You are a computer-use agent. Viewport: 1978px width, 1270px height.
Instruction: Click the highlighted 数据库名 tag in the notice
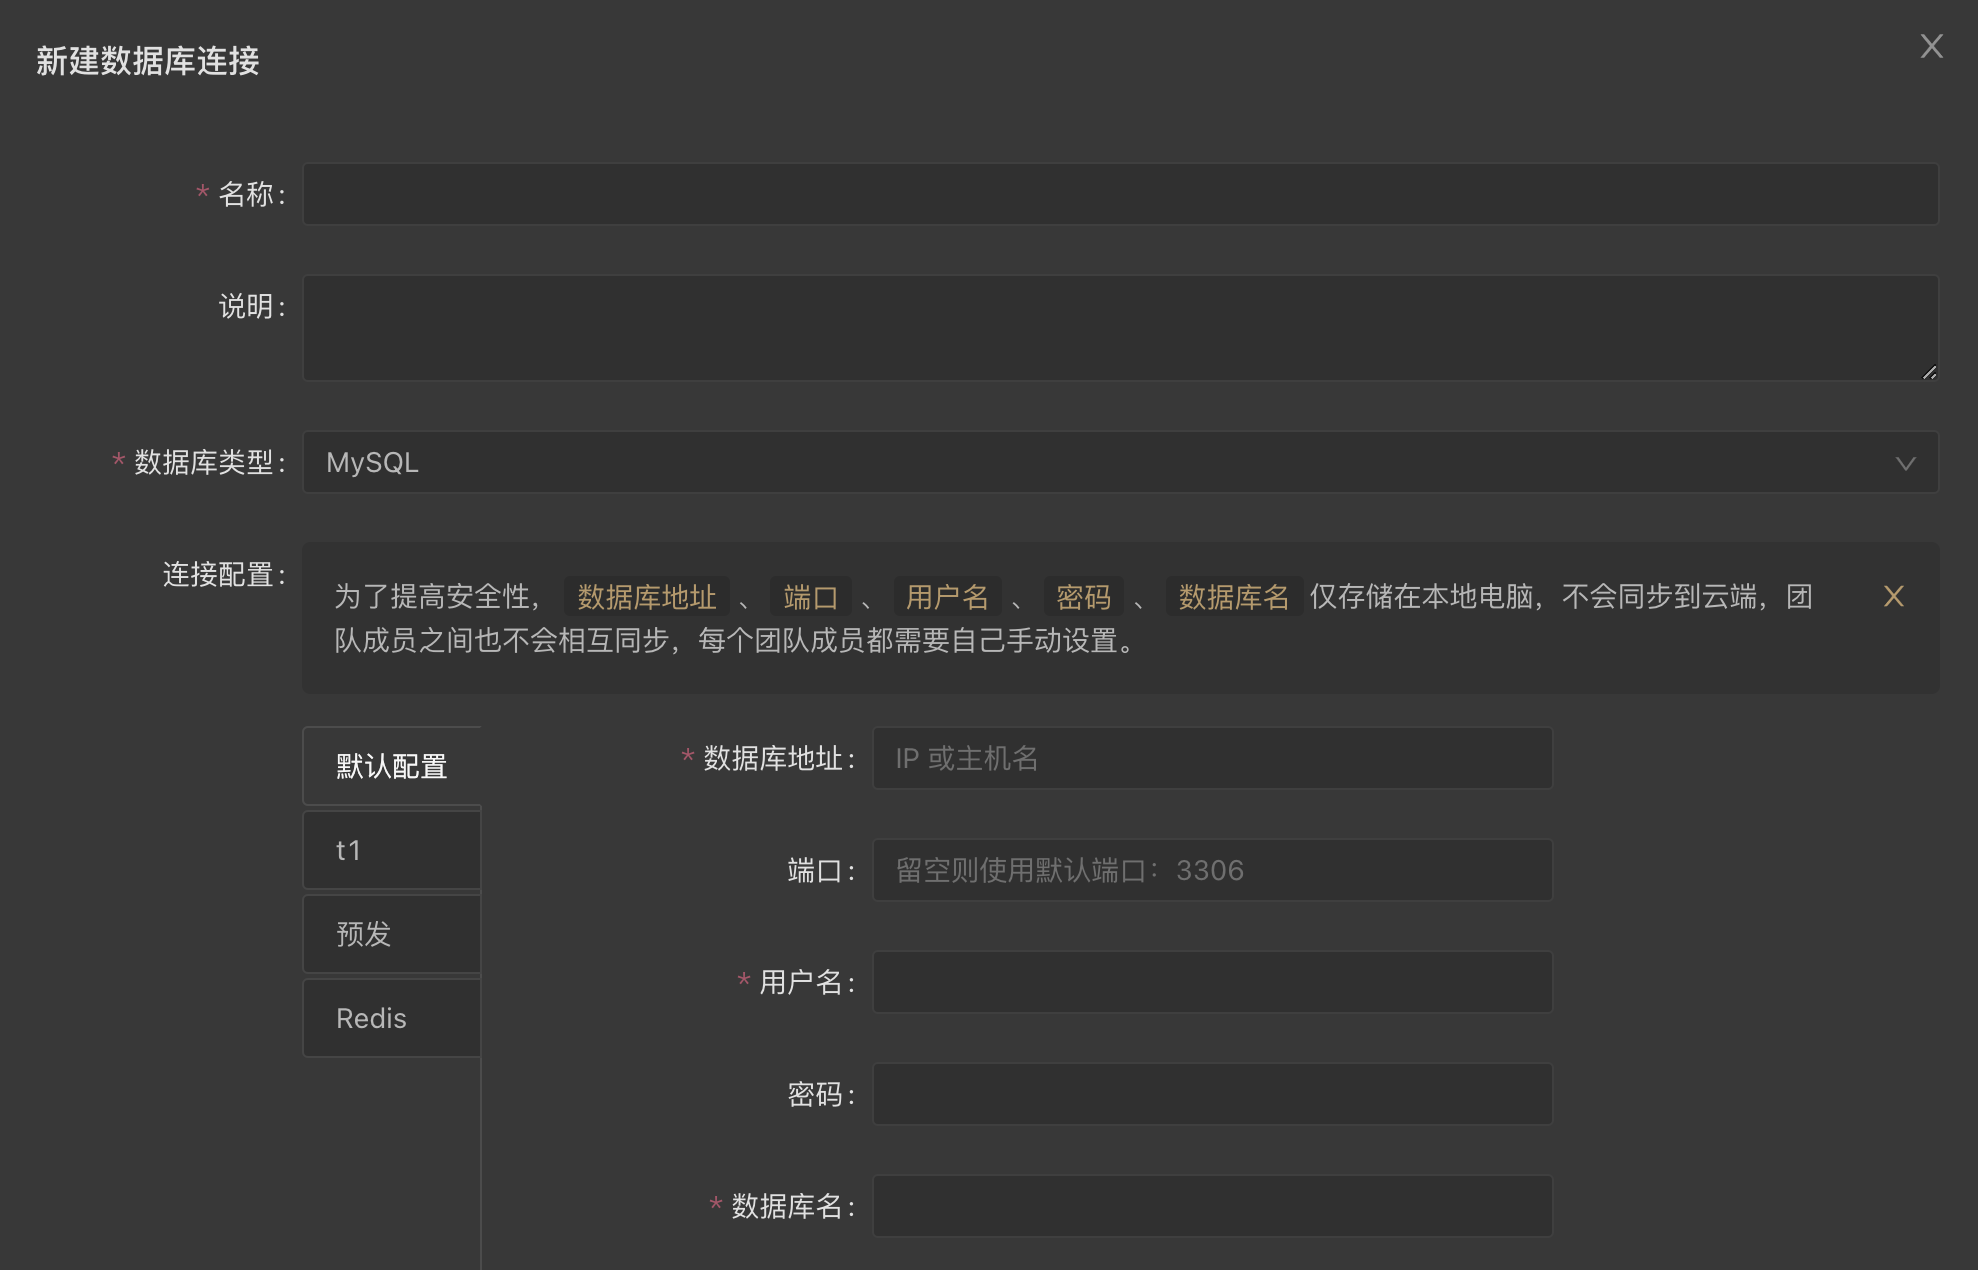coord(1232,597)
